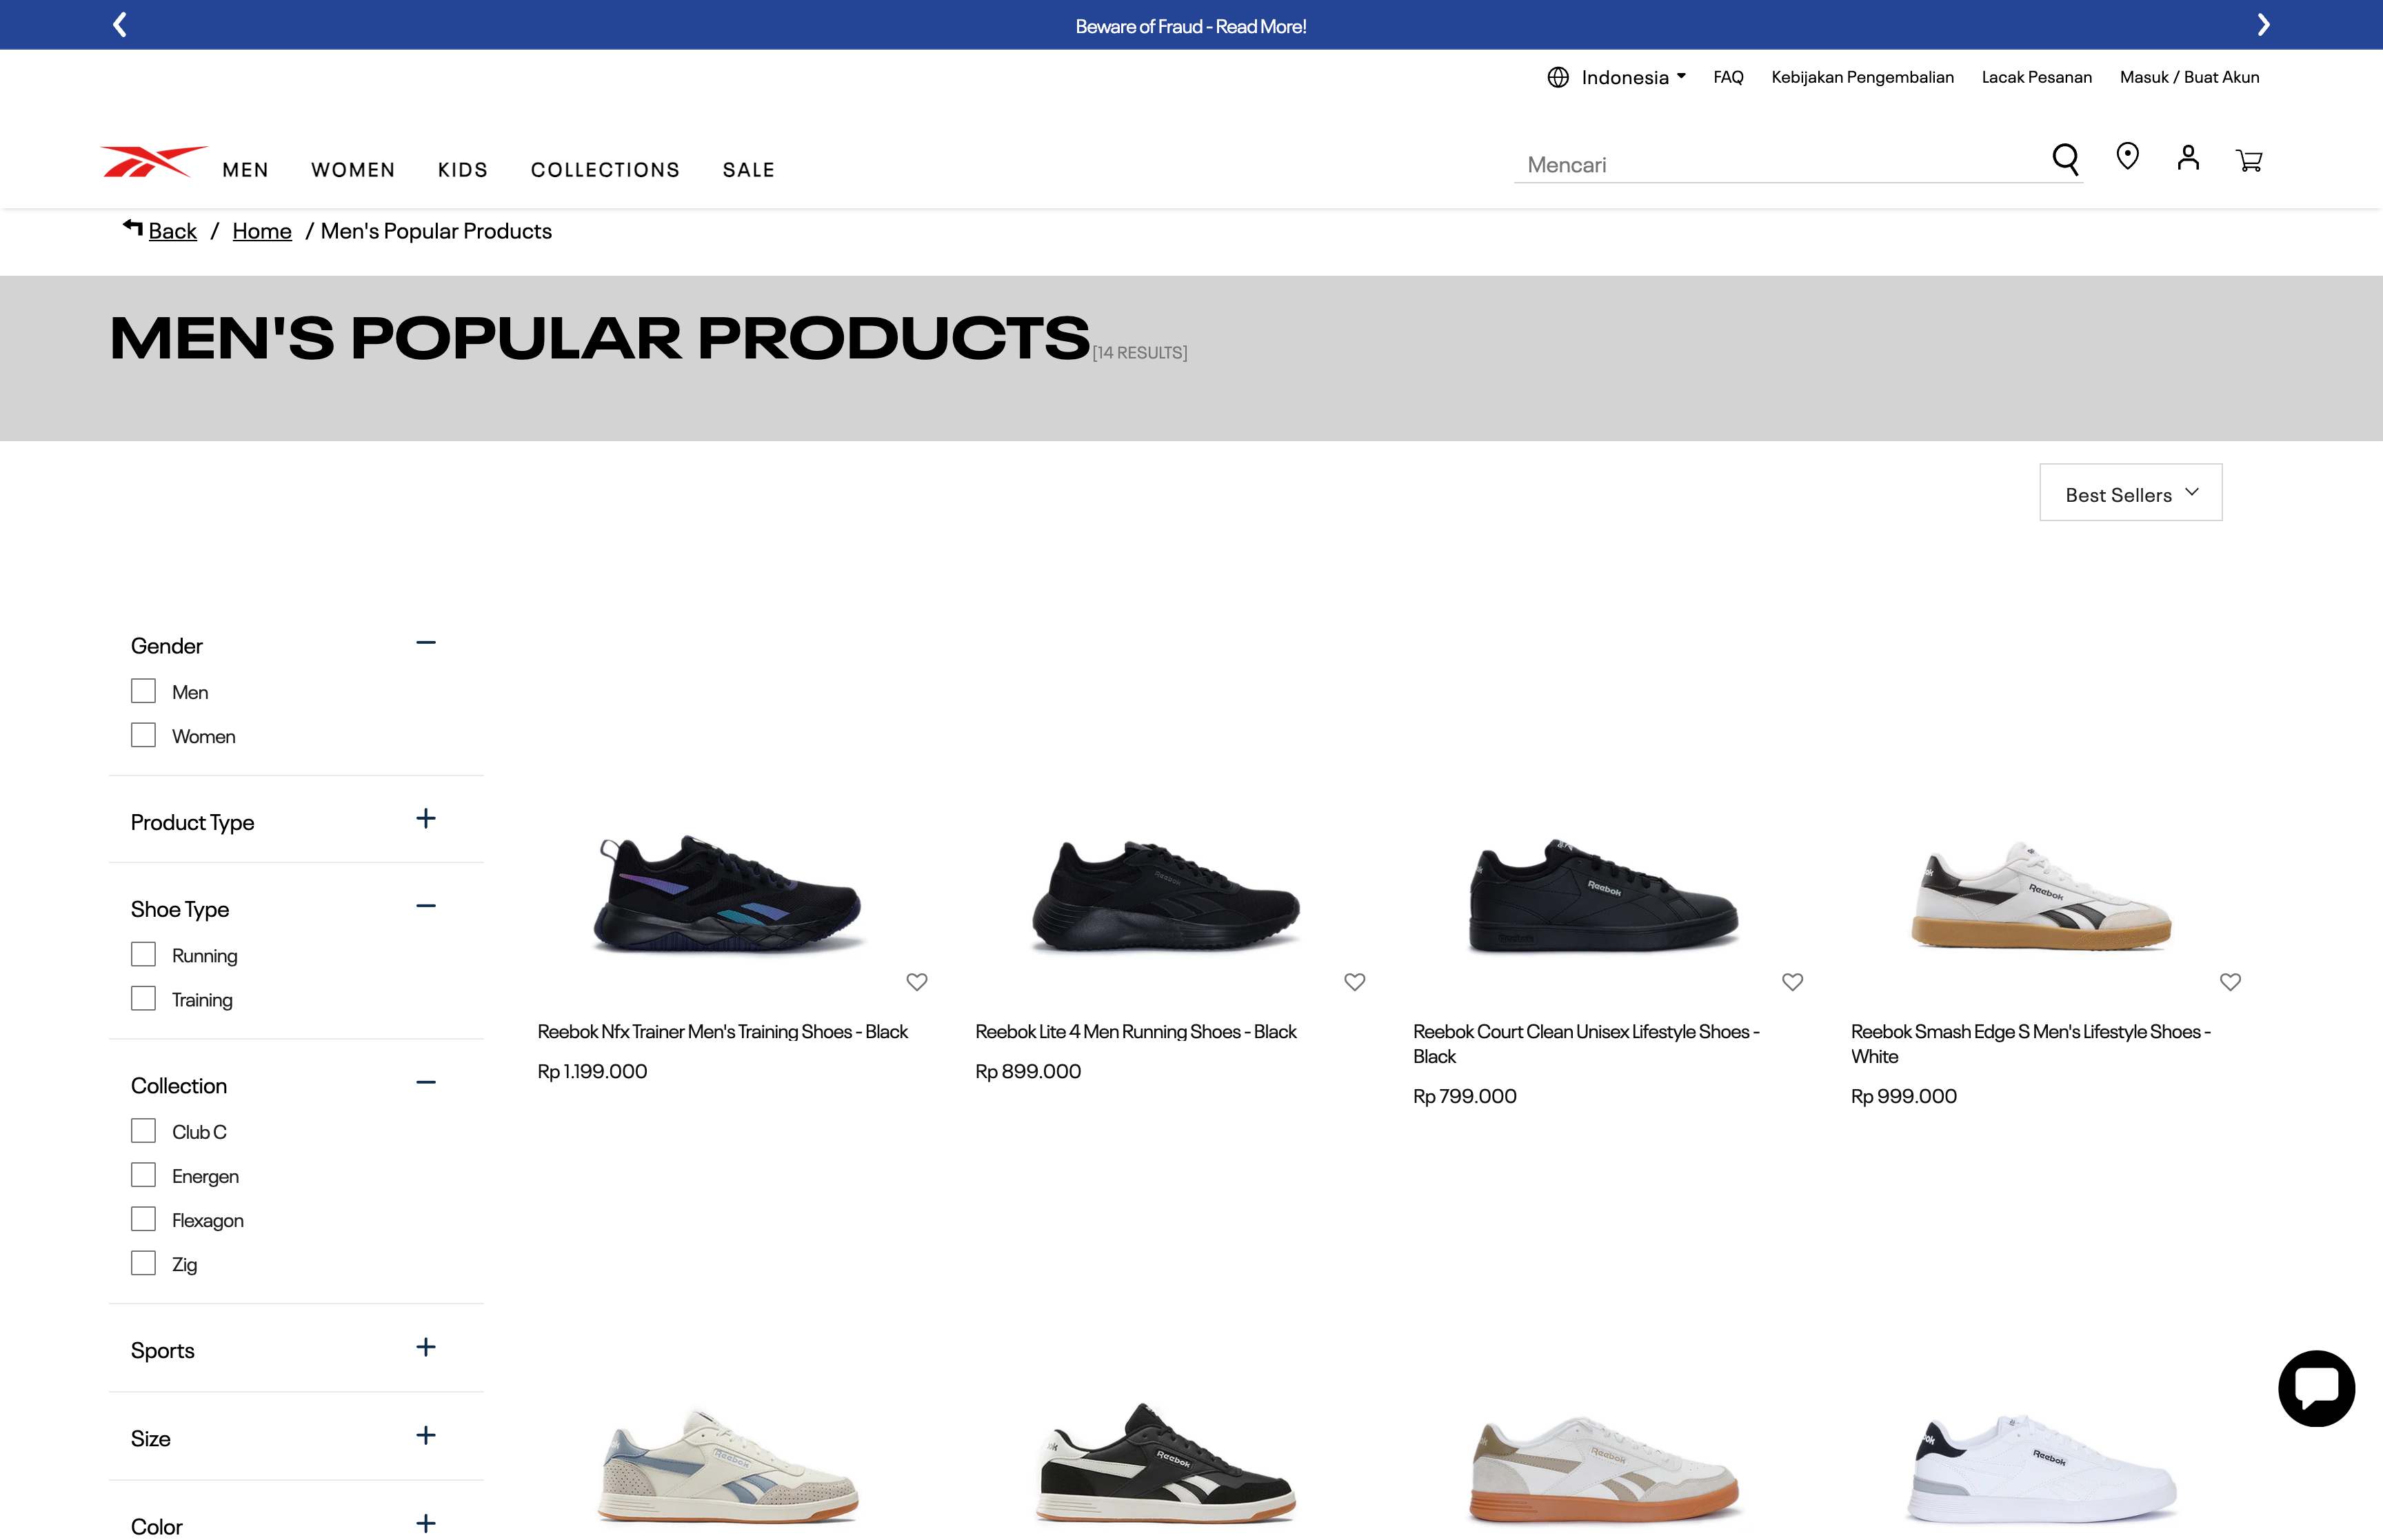Add Reebok Nfx Trainer to wishlist
This screenshot has width=2383, height=1540.
tap(916, 982)
